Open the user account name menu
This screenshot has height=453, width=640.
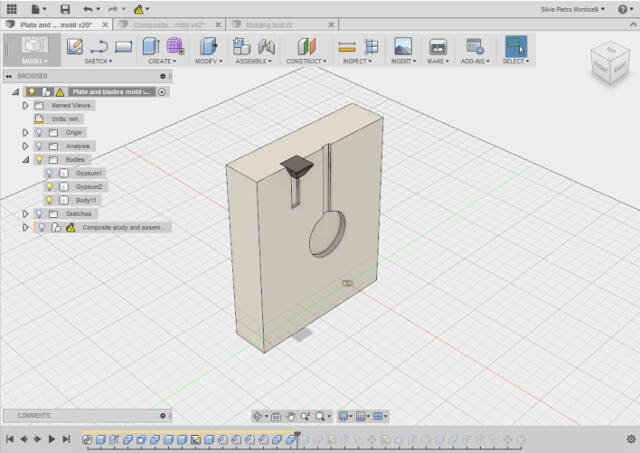coord(572,9)
